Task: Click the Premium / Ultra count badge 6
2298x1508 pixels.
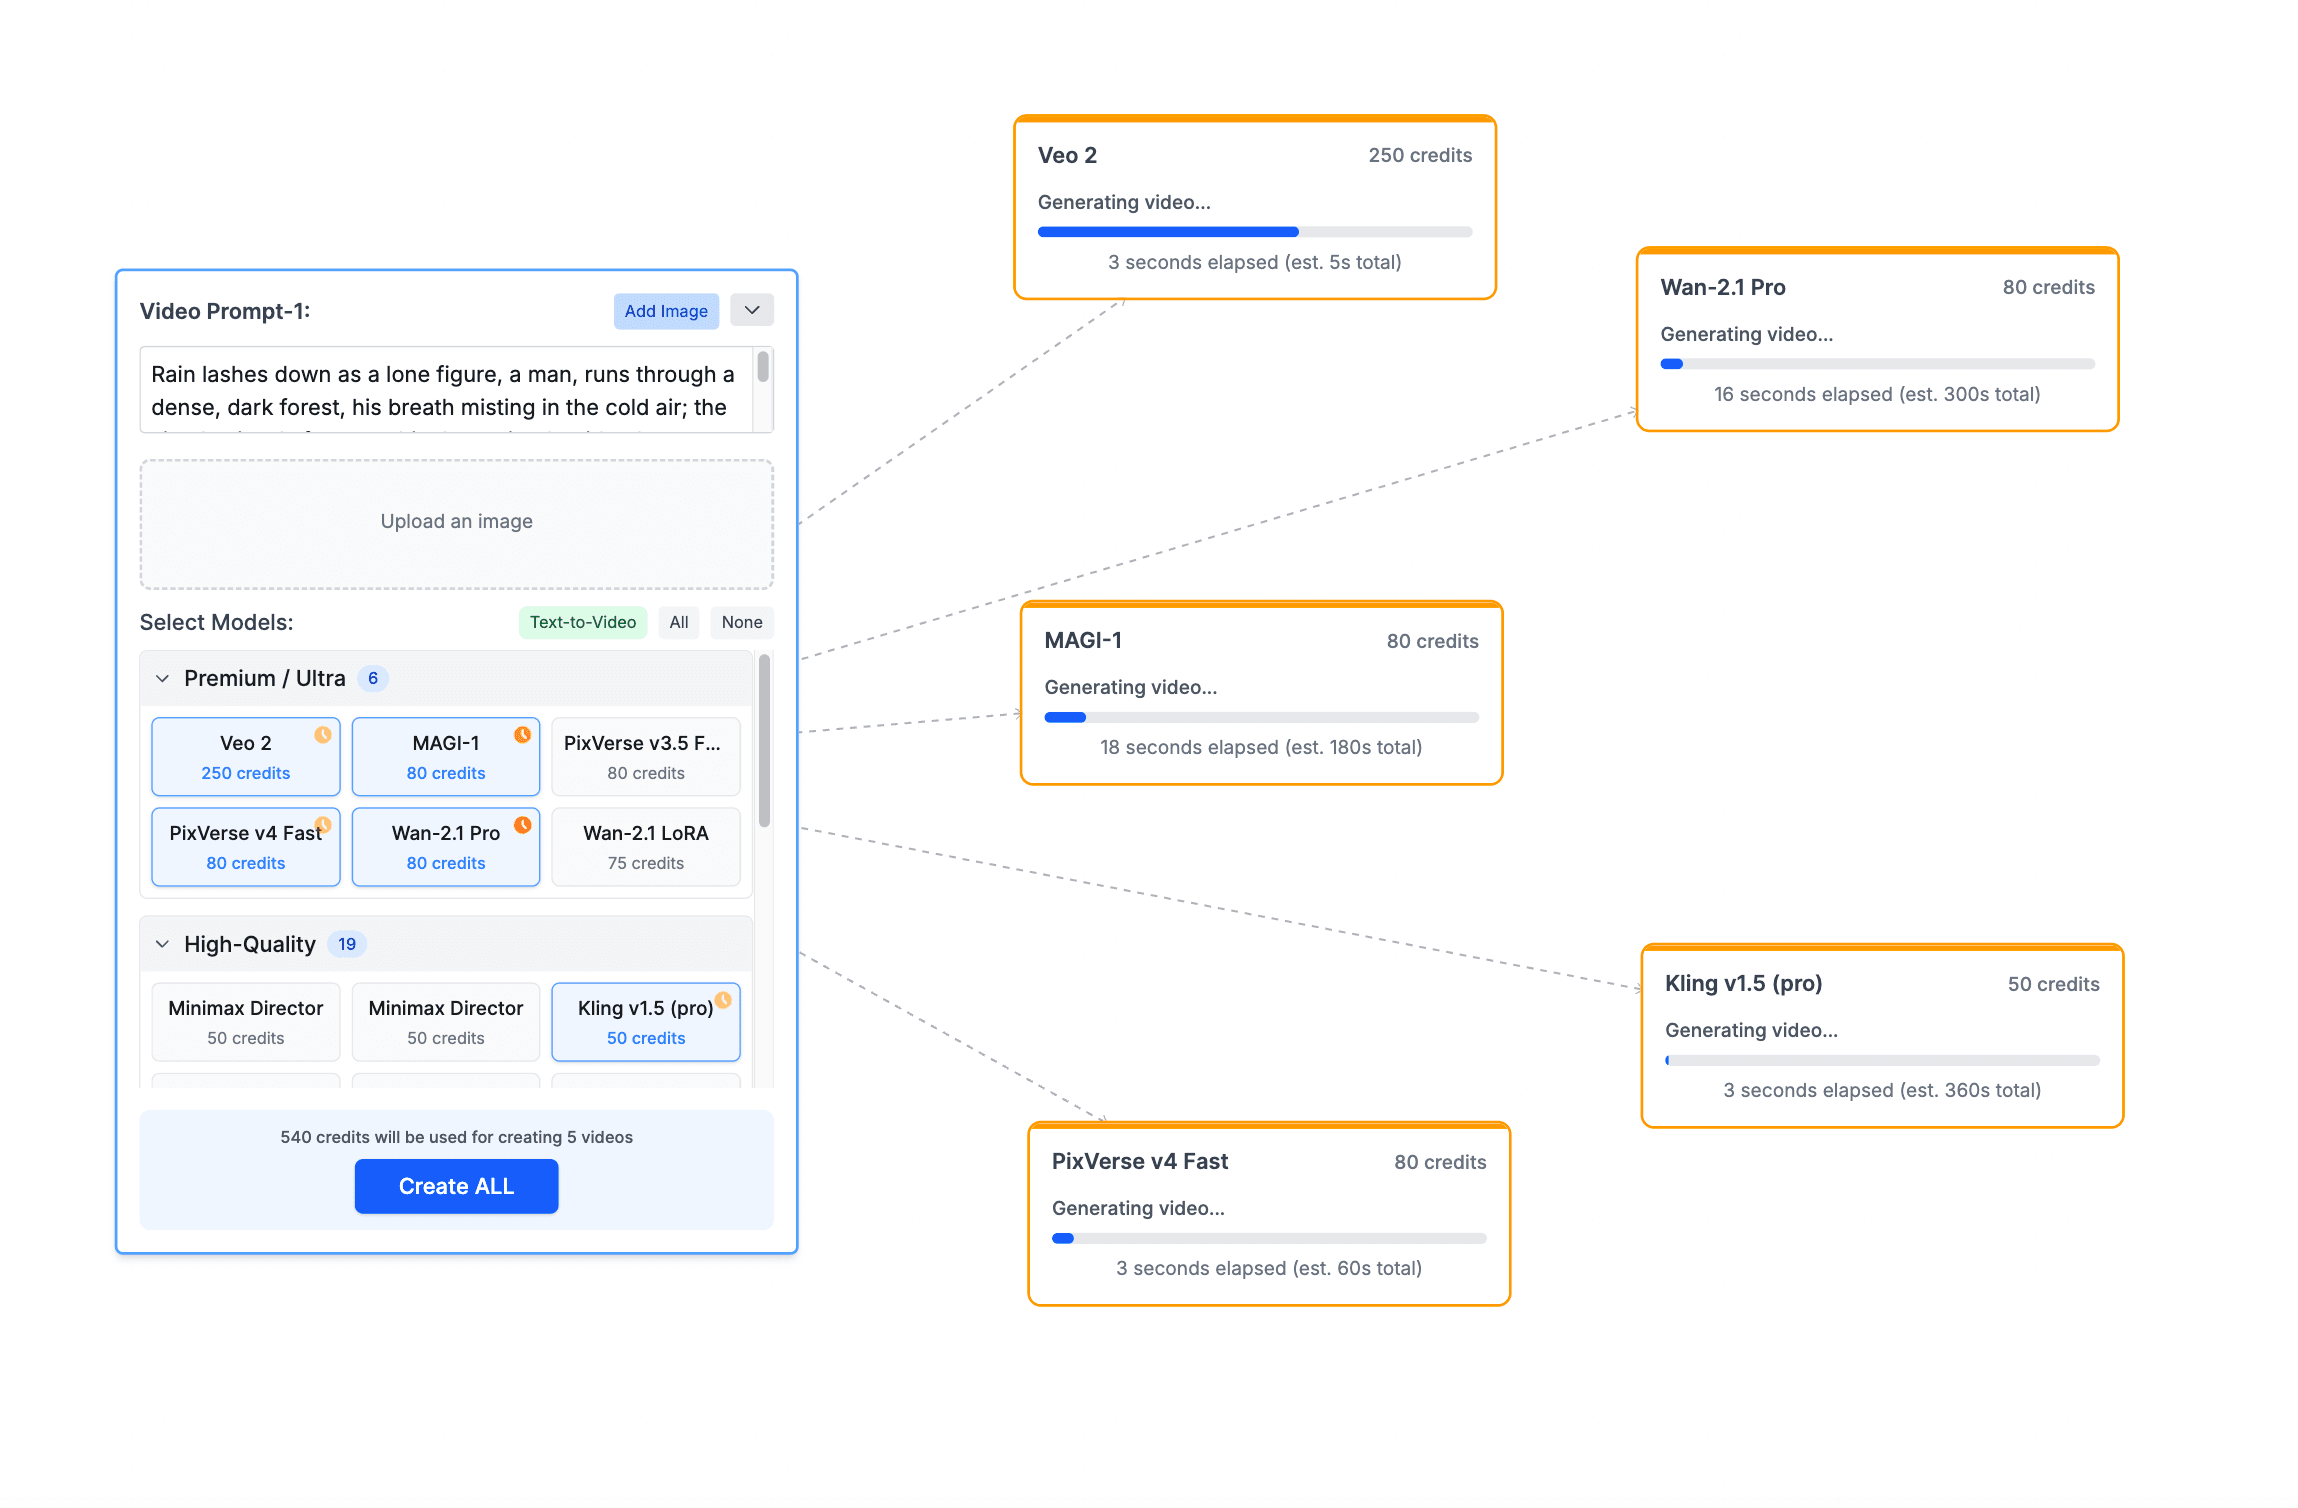Action: (x=373, y=678)
